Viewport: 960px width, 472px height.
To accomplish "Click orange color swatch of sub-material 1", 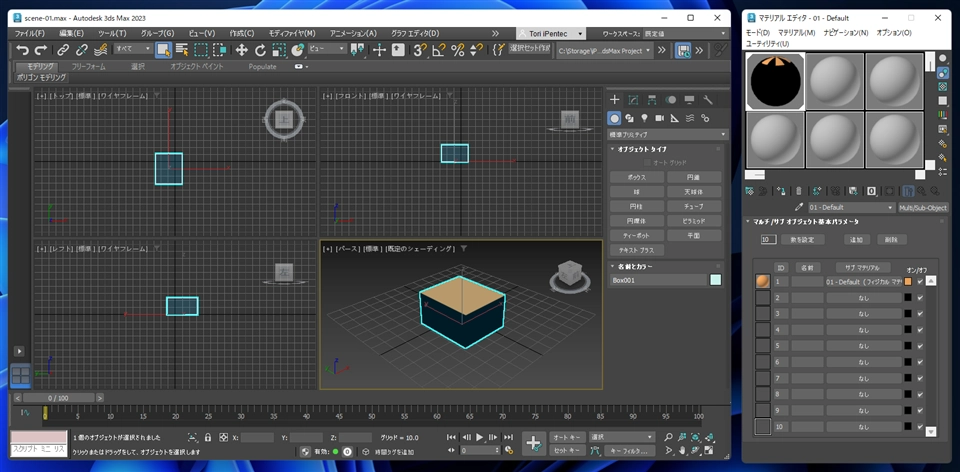I will [x=908, y=282].
